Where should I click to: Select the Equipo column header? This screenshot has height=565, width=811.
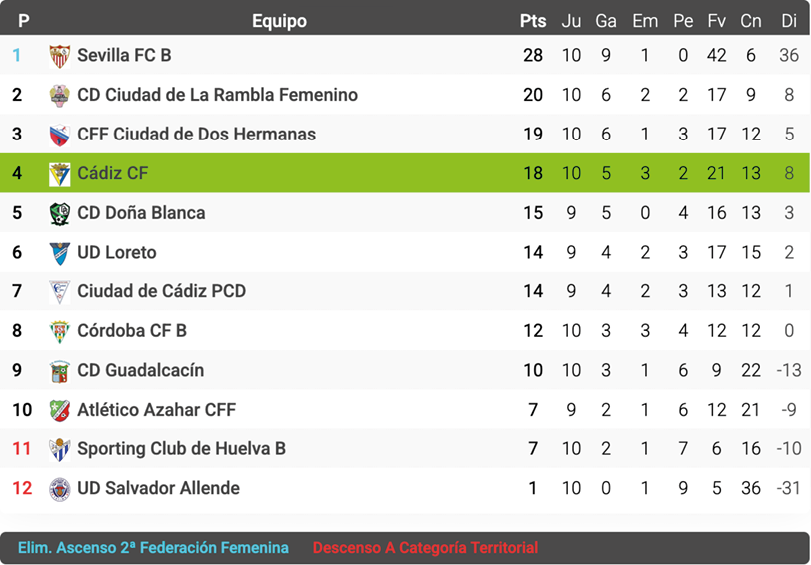click(x=279, y=21)
